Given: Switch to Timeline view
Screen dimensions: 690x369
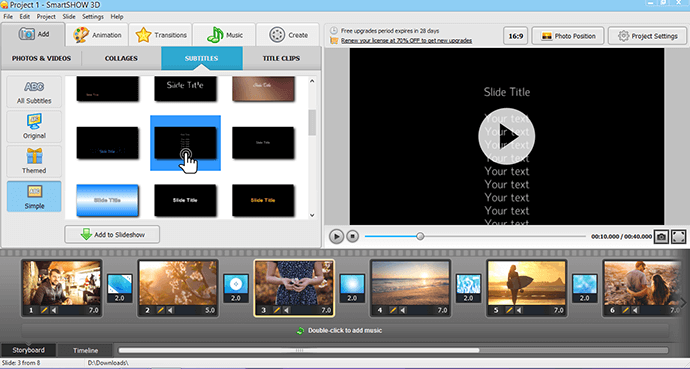Looking at the screenshot, I should (85, 350).
